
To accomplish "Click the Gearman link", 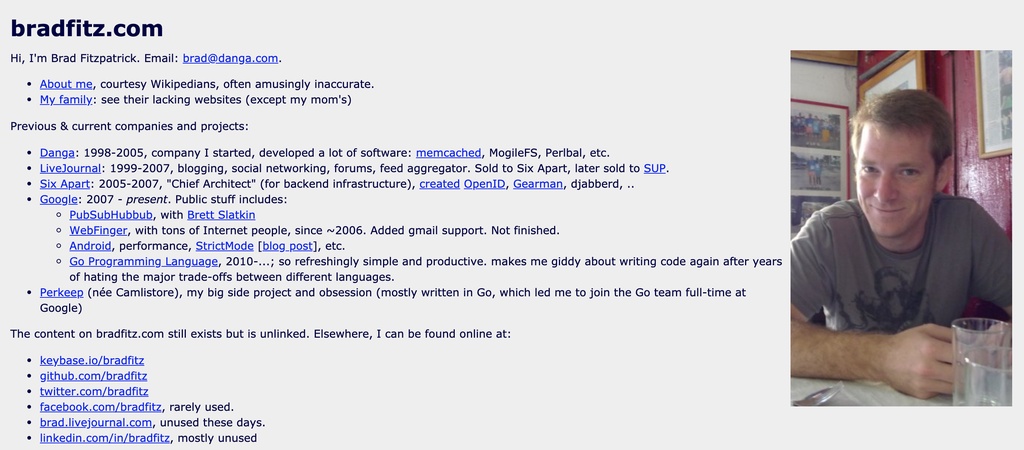I will click(x=538, y=184).
